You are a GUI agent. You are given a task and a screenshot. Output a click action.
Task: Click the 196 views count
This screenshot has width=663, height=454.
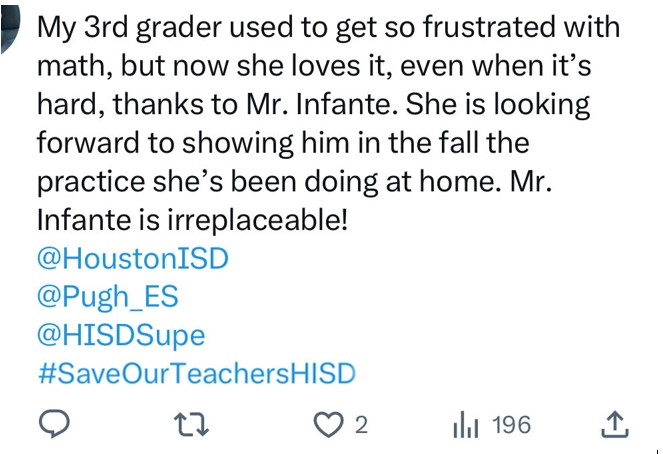512,425
